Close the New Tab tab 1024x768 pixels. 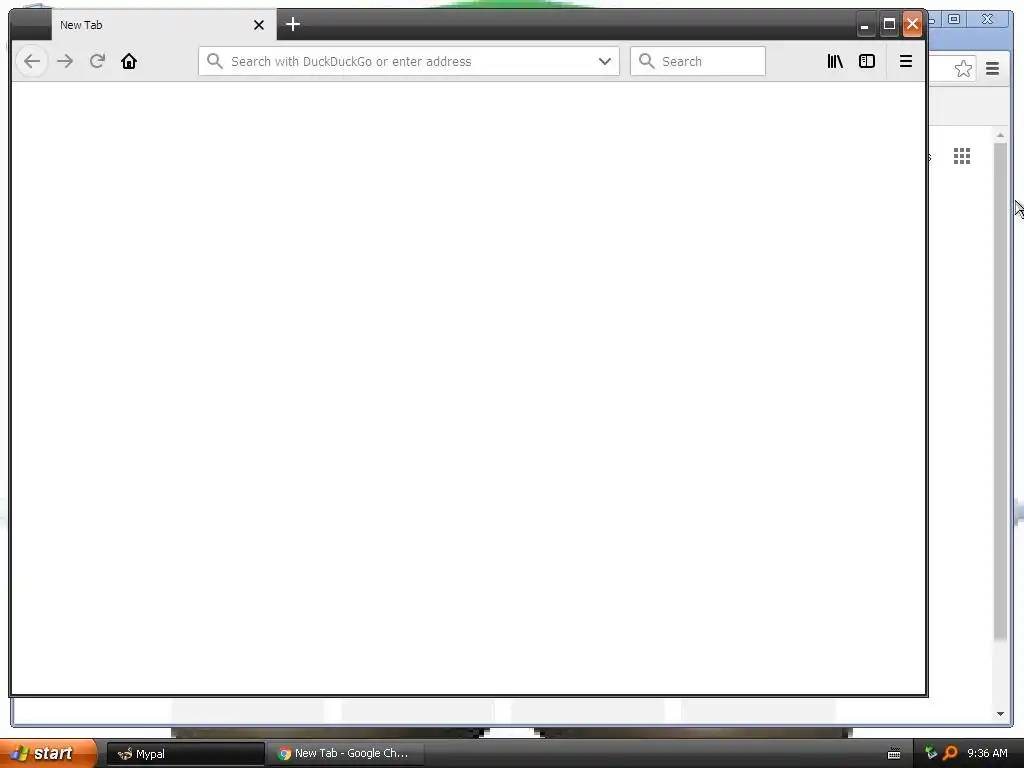(259, 25)
